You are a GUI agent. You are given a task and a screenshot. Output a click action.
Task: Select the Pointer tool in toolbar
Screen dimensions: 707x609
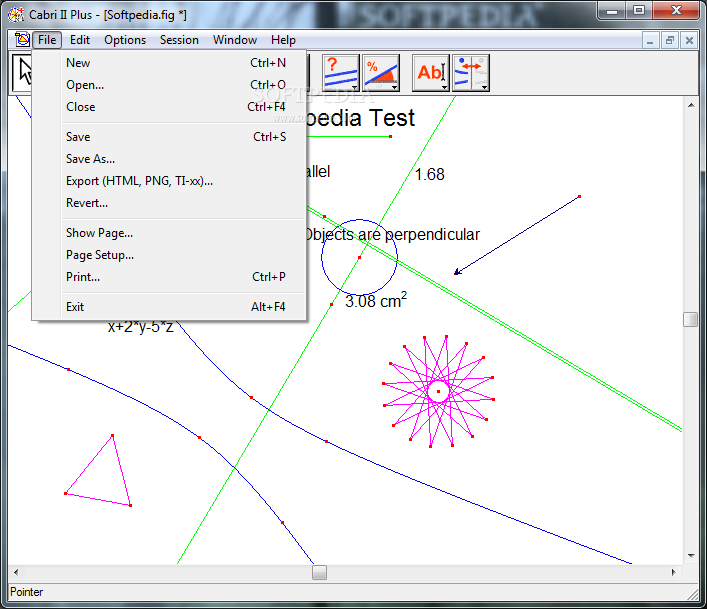(22, 73)
